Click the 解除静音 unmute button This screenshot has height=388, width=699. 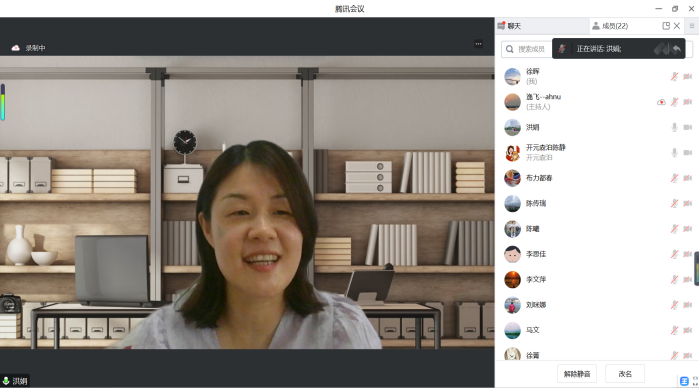[577, 374]
